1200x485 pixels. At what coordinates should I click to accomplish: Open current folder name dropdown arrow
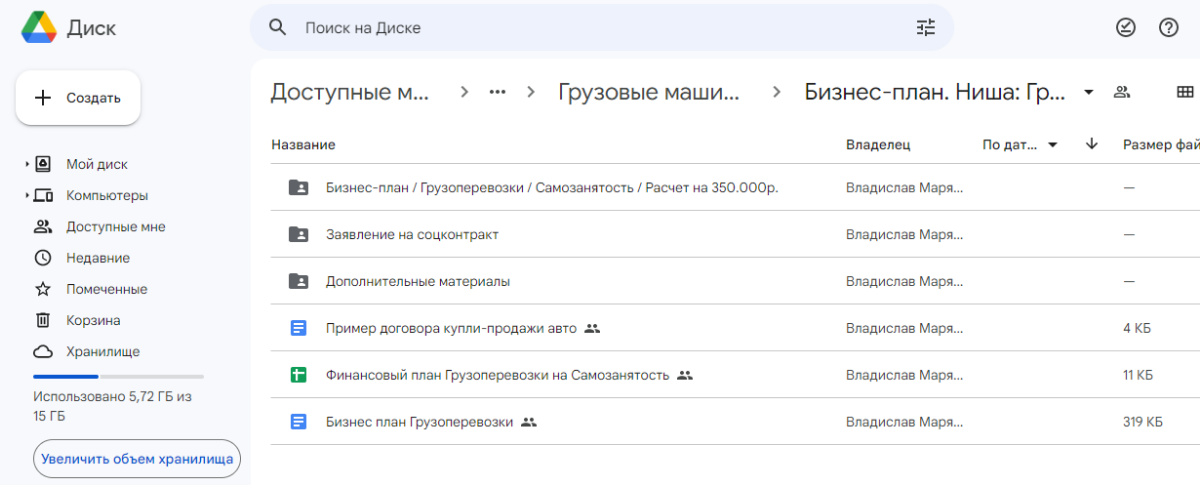[1088, 93]
